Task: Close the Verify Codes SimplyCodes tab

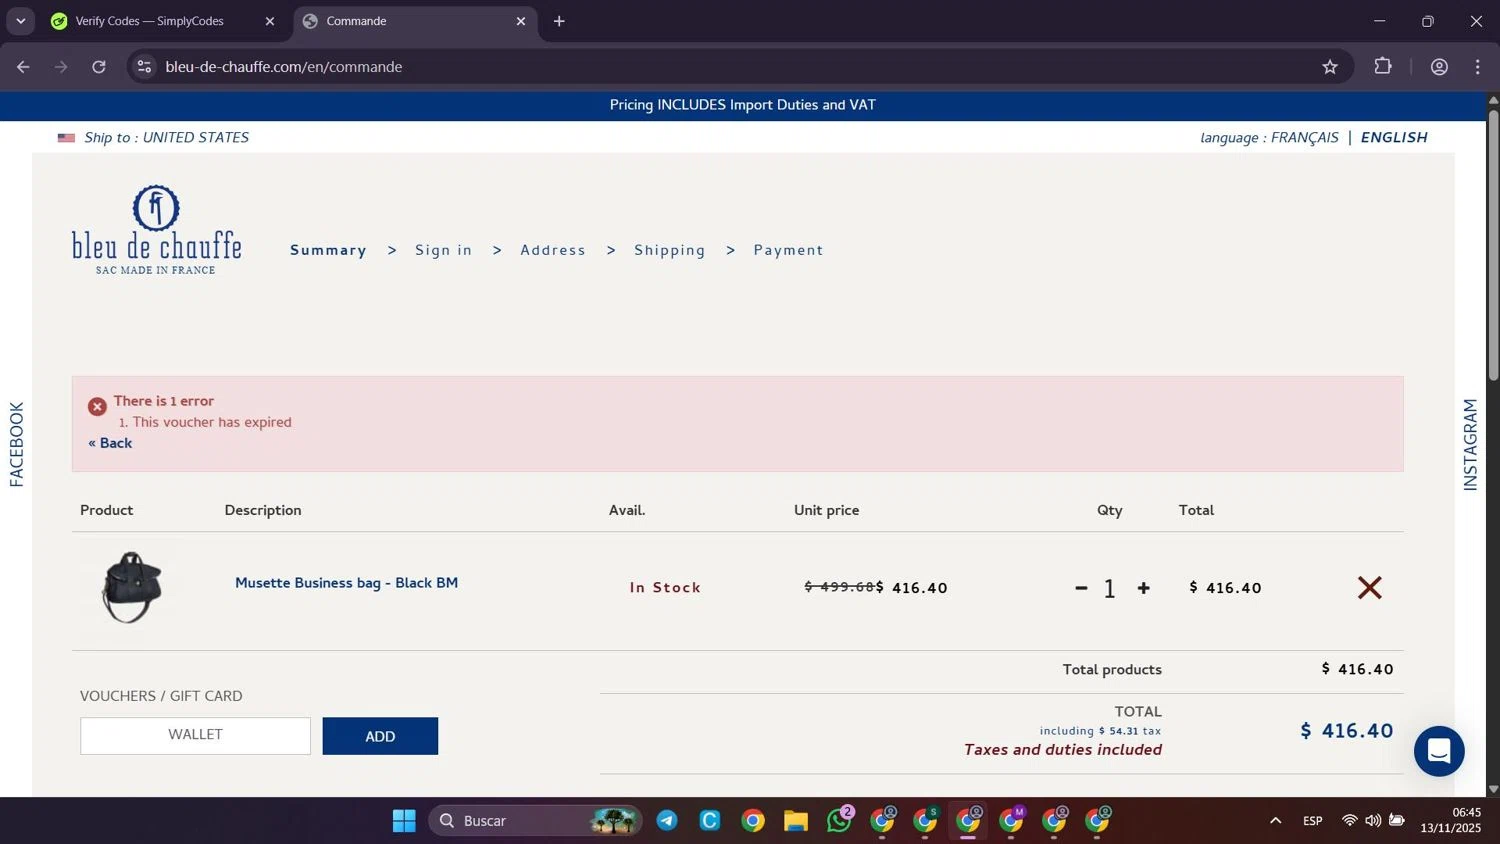Action: [x=269, y=21]
